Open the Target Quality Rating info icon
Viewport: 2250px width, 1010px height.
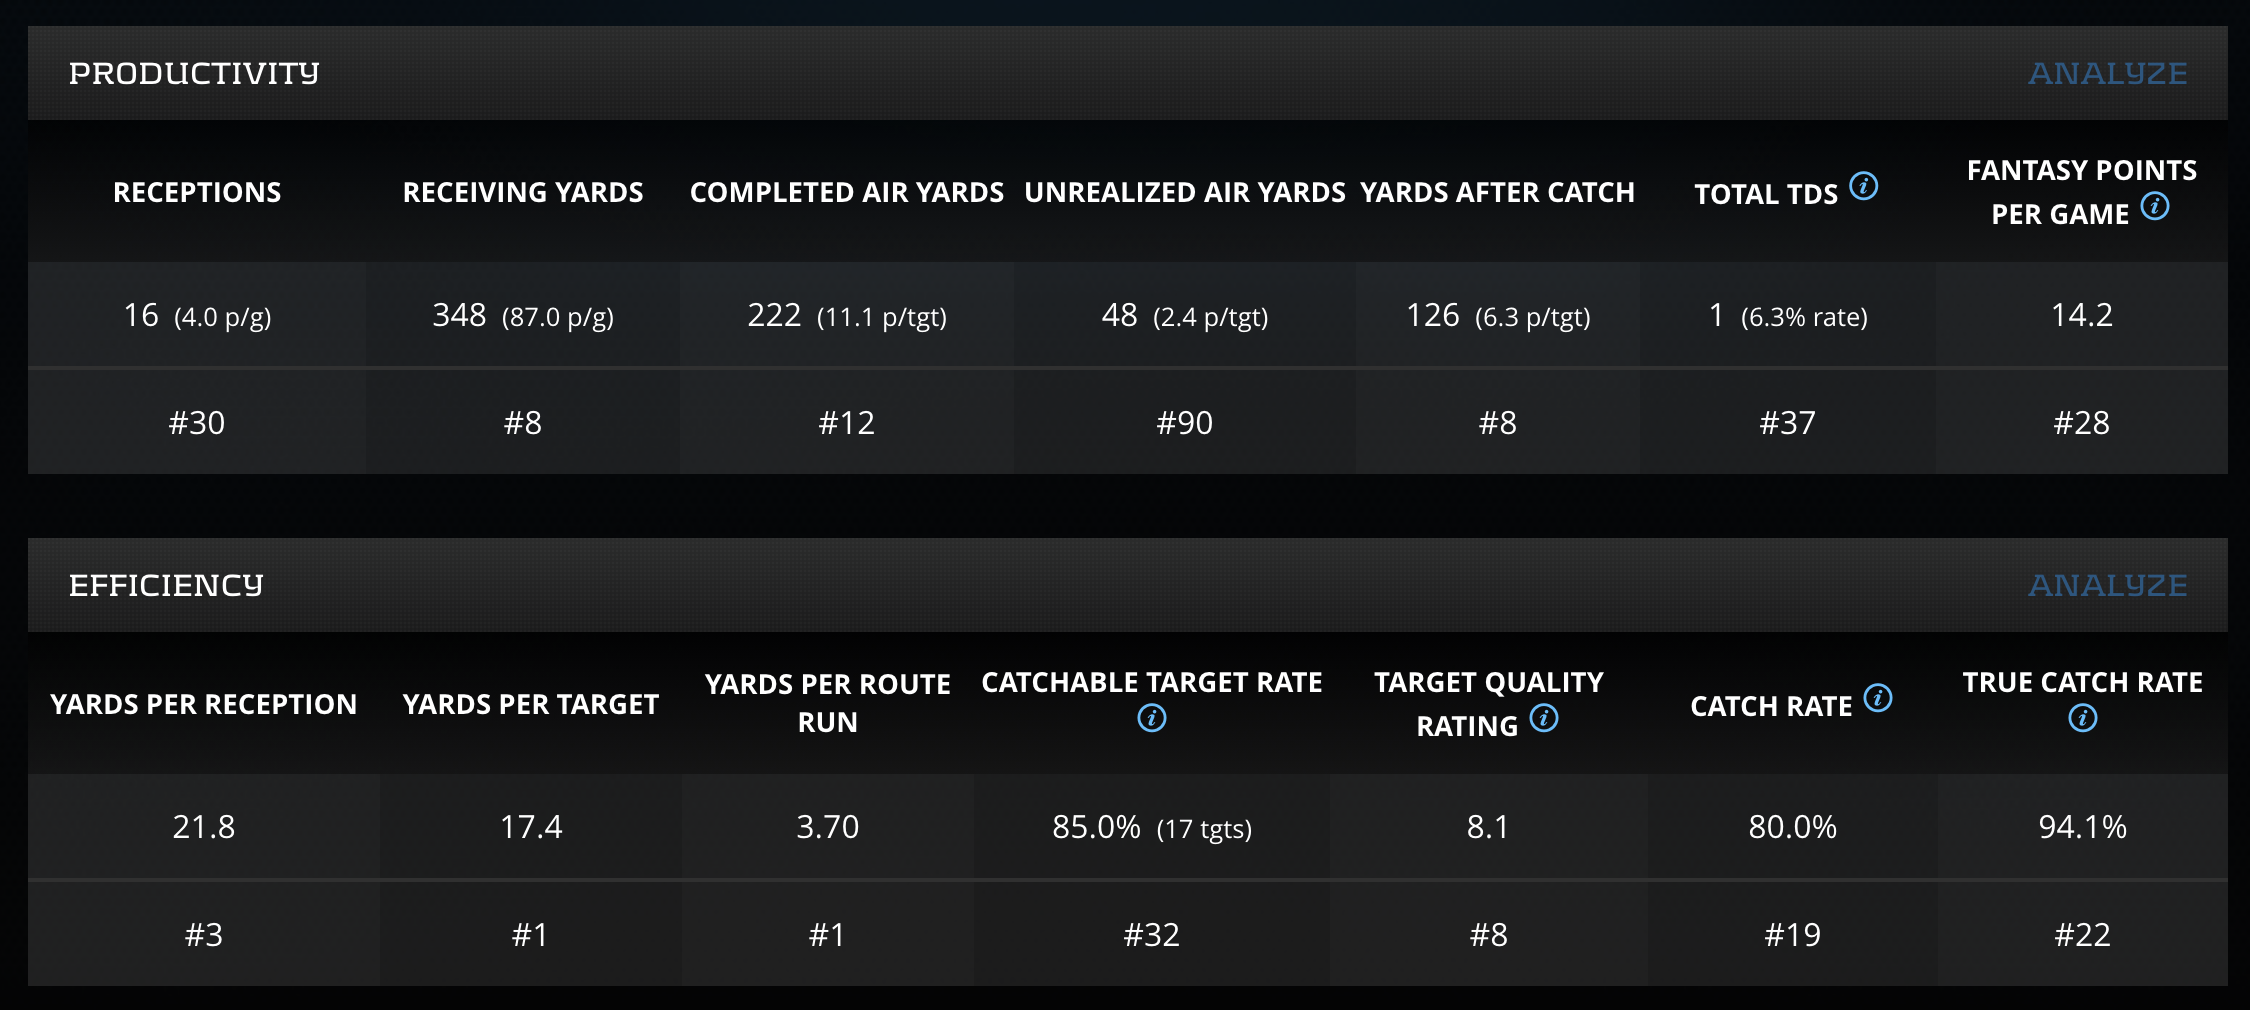[x=1544, y=718]
